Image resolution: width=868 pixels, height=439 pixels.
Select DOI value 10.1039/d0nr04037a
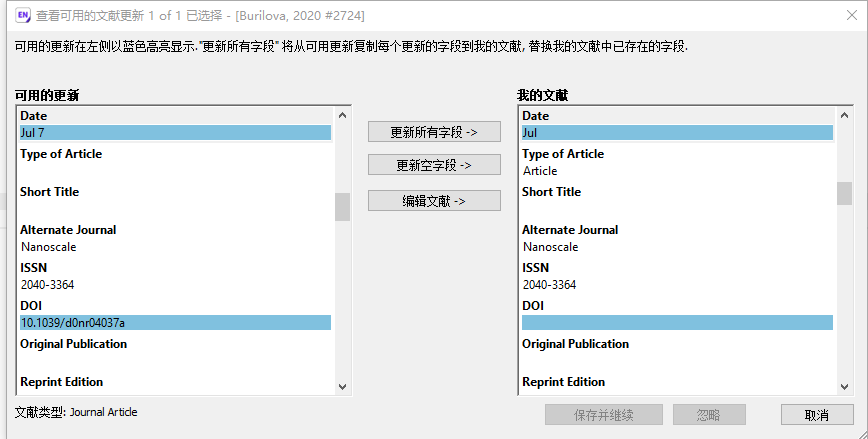point(175,322)
